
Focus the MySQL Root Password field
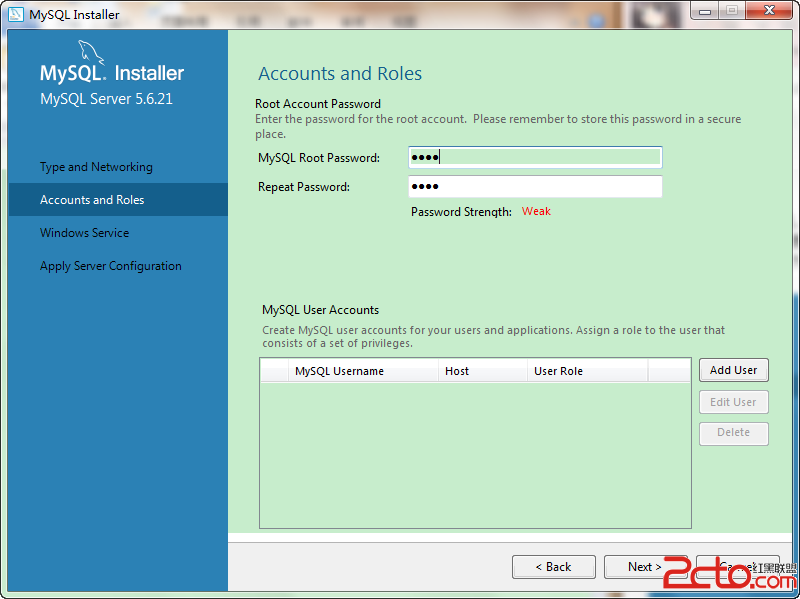[x=535, y=157]
